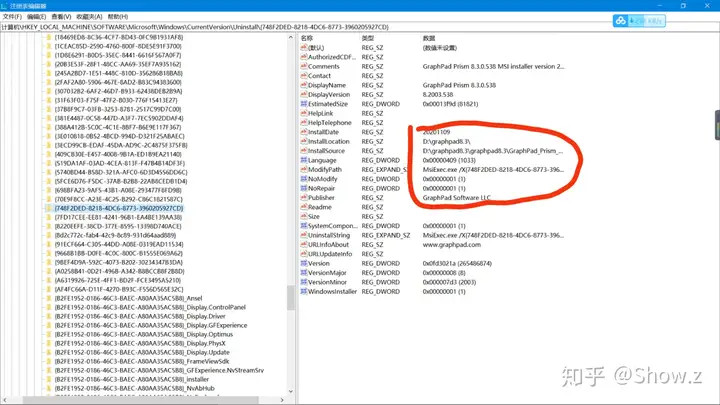Click REG_EXPAND_SZ type of UninstallString row
The image size is (720, 405).
[386, 235]
